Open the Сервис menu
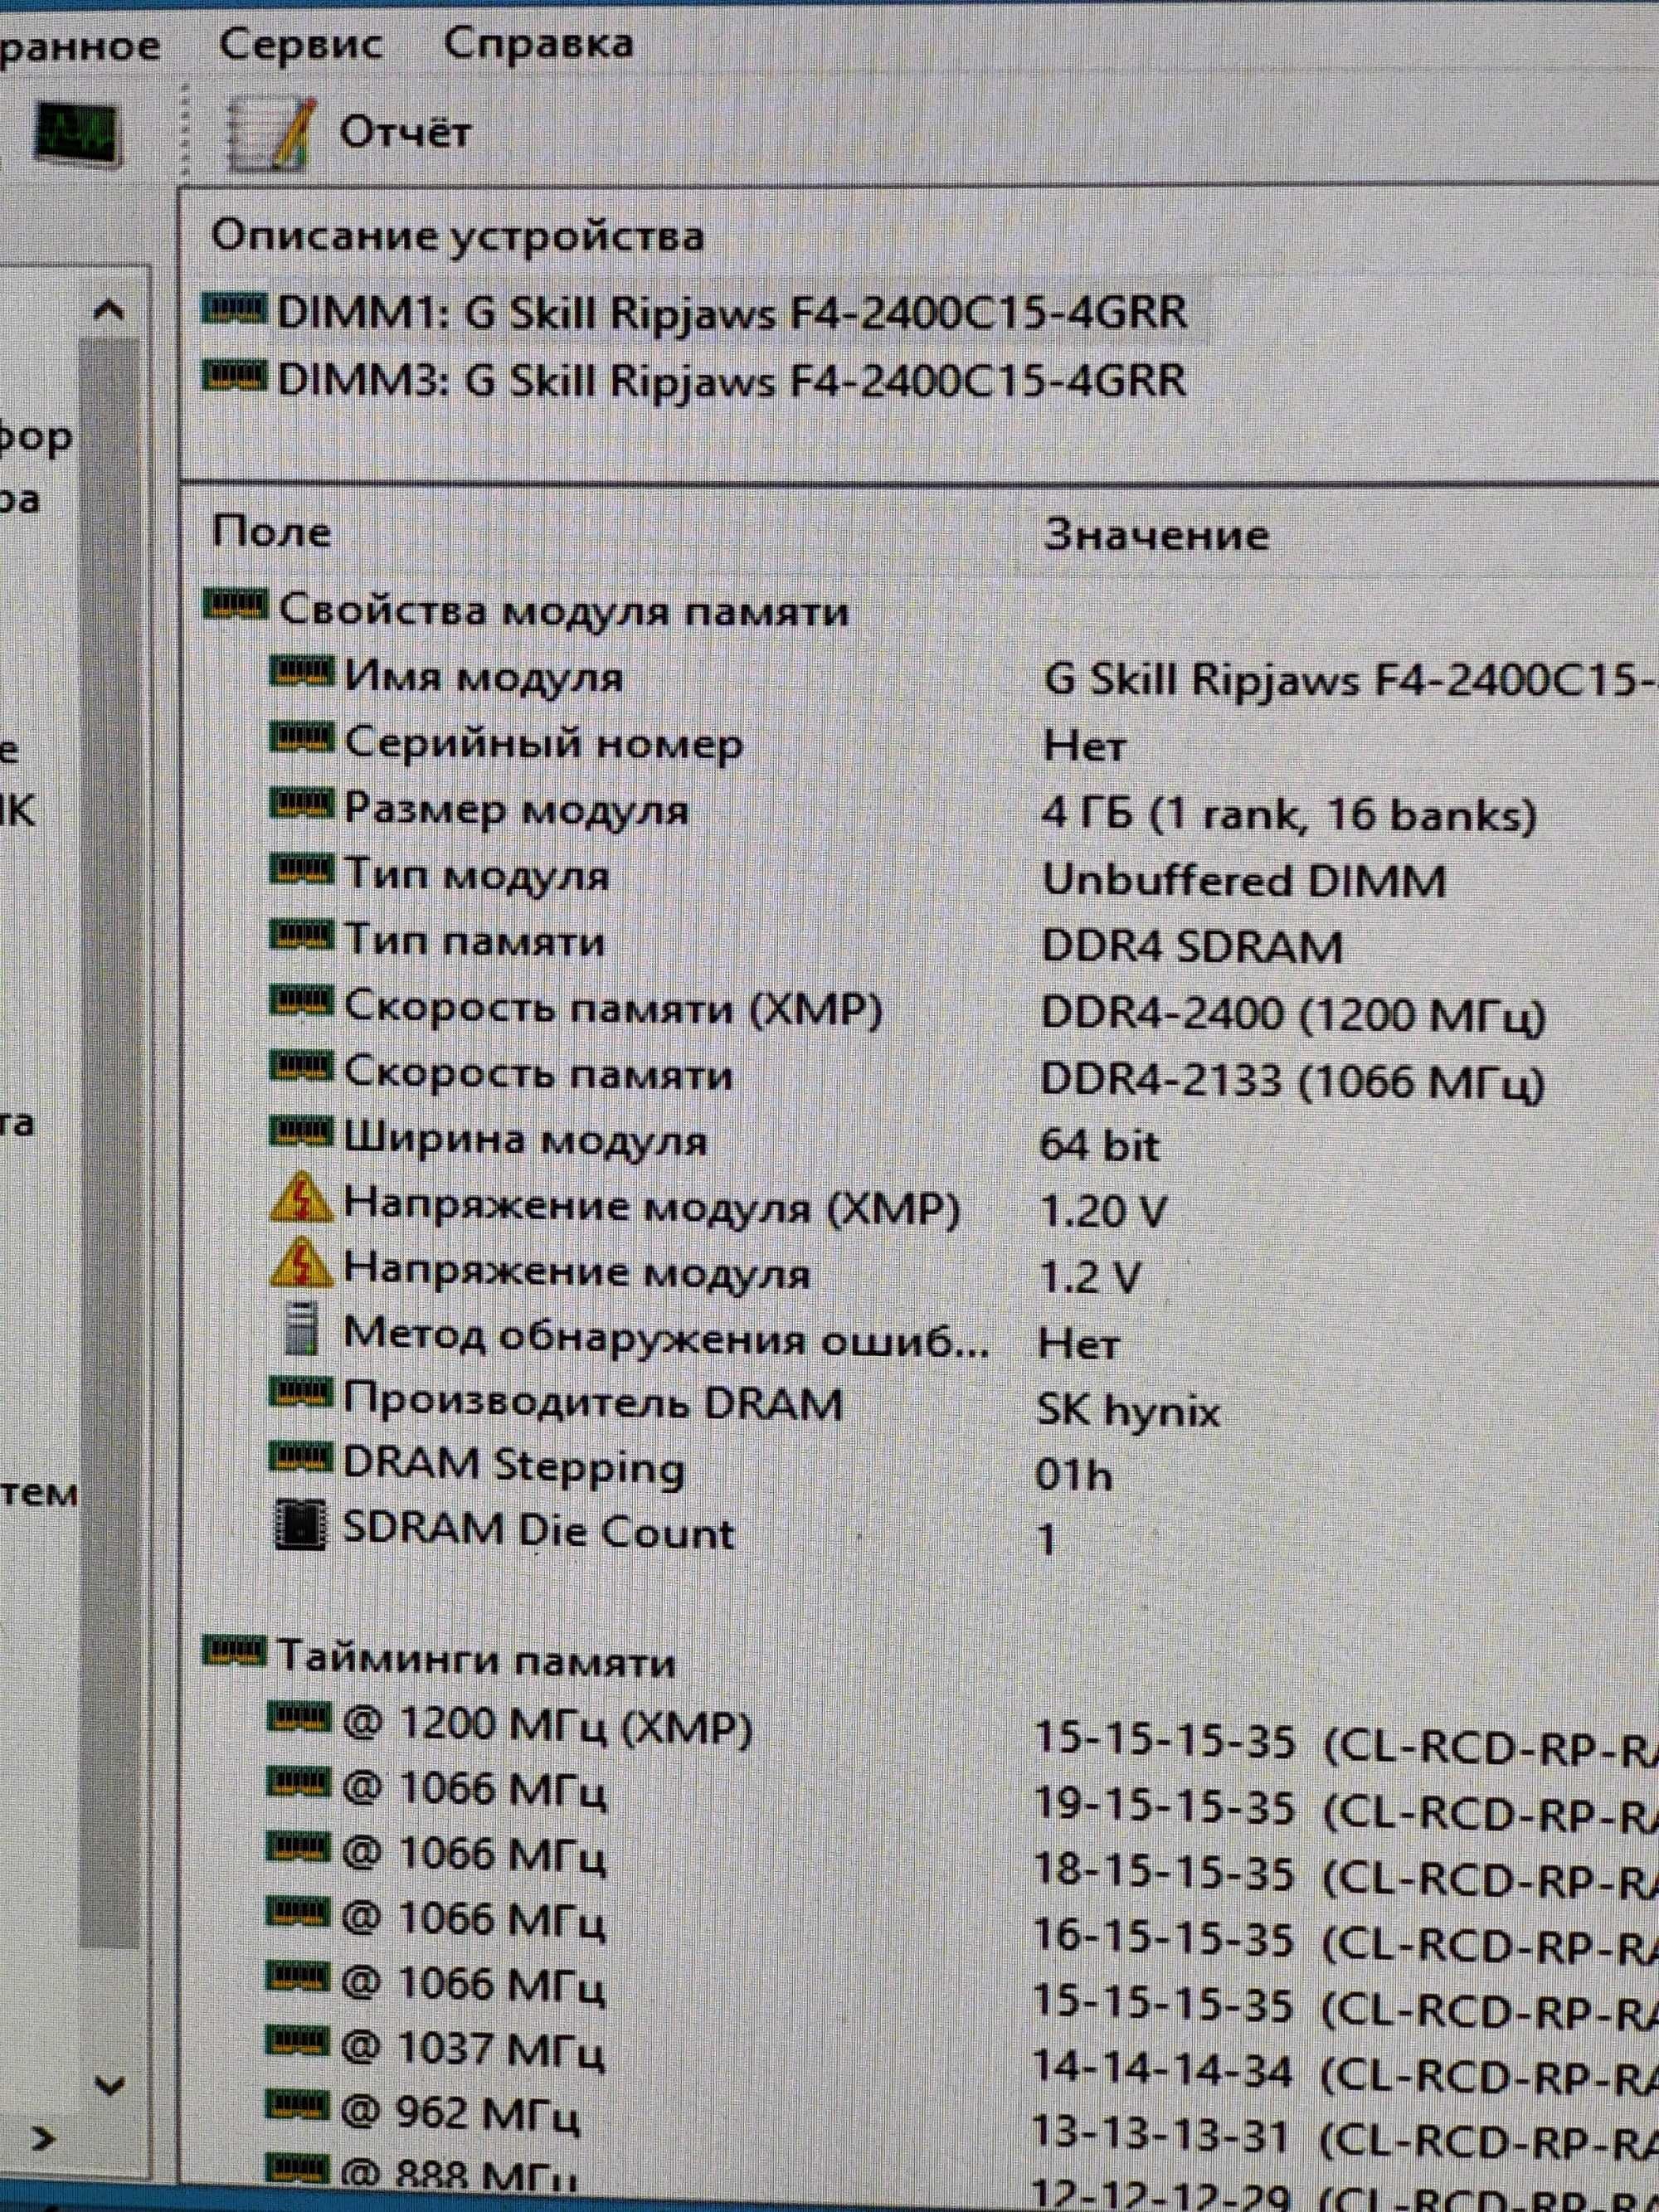The image size is (1659, 2212). [300, 44]
